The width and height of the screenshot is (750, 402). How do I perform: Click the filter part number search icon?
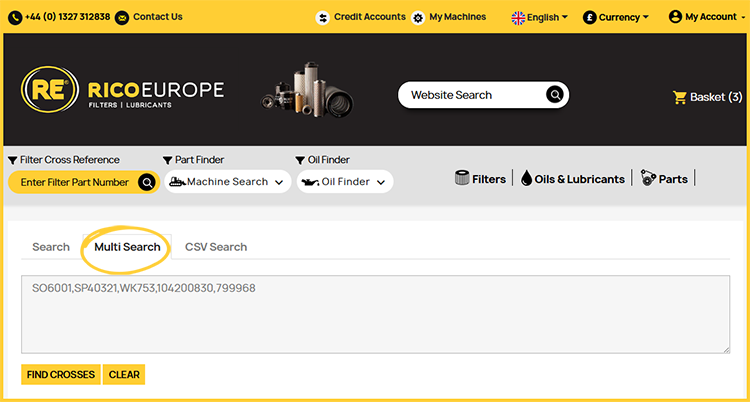(x=147, y=182)
